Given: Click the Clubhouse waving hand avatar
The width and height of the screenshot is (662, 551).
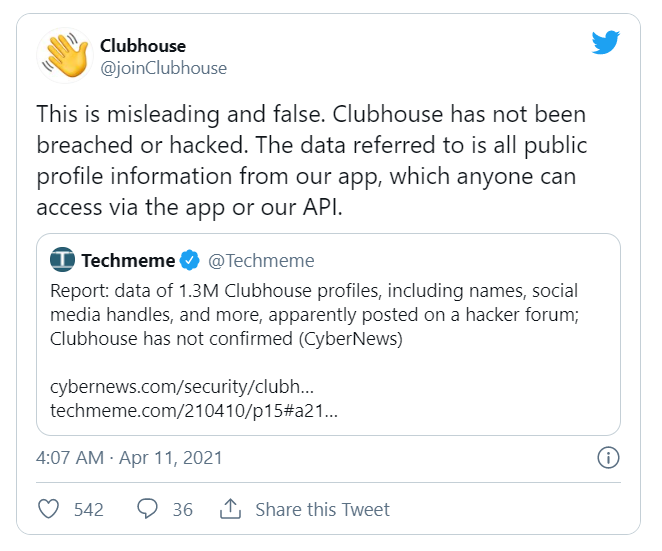Looking at the screenshot, I should click(64, 56).
